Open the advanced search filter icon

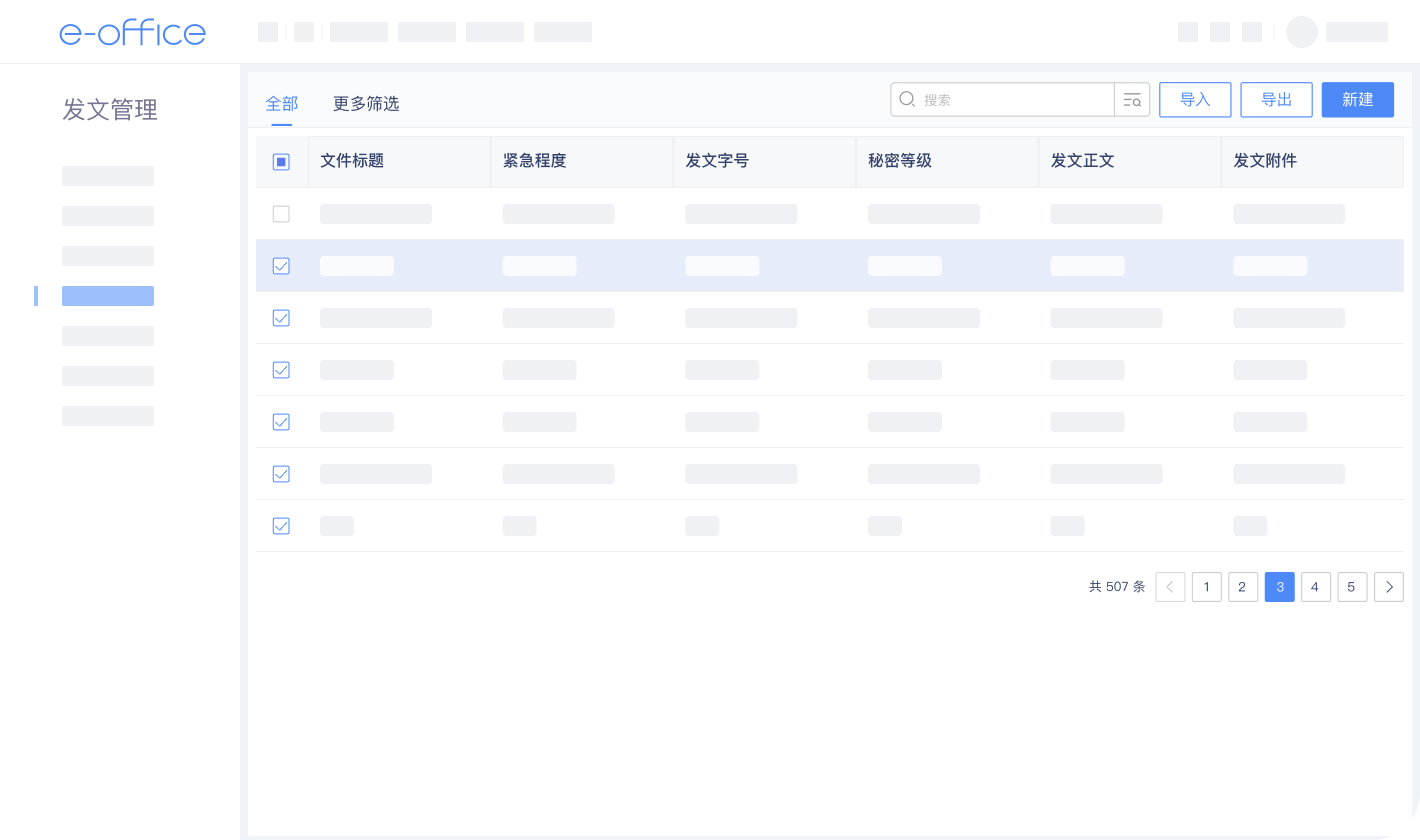point(1132,100)
